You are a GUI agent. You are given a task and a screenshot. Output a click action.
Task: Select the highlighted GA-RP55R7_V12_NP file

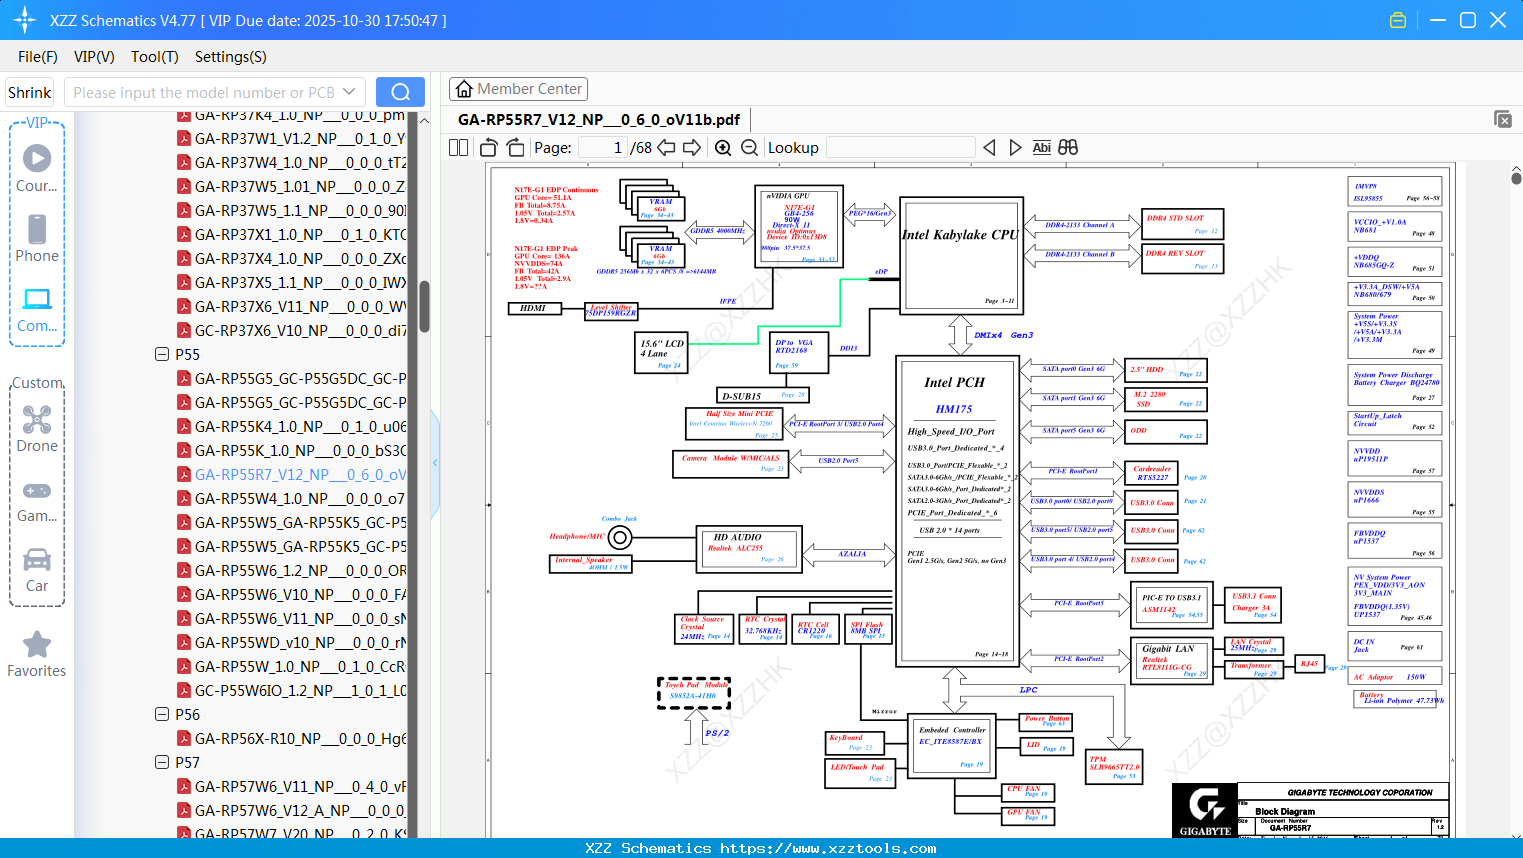pos(291,474)
